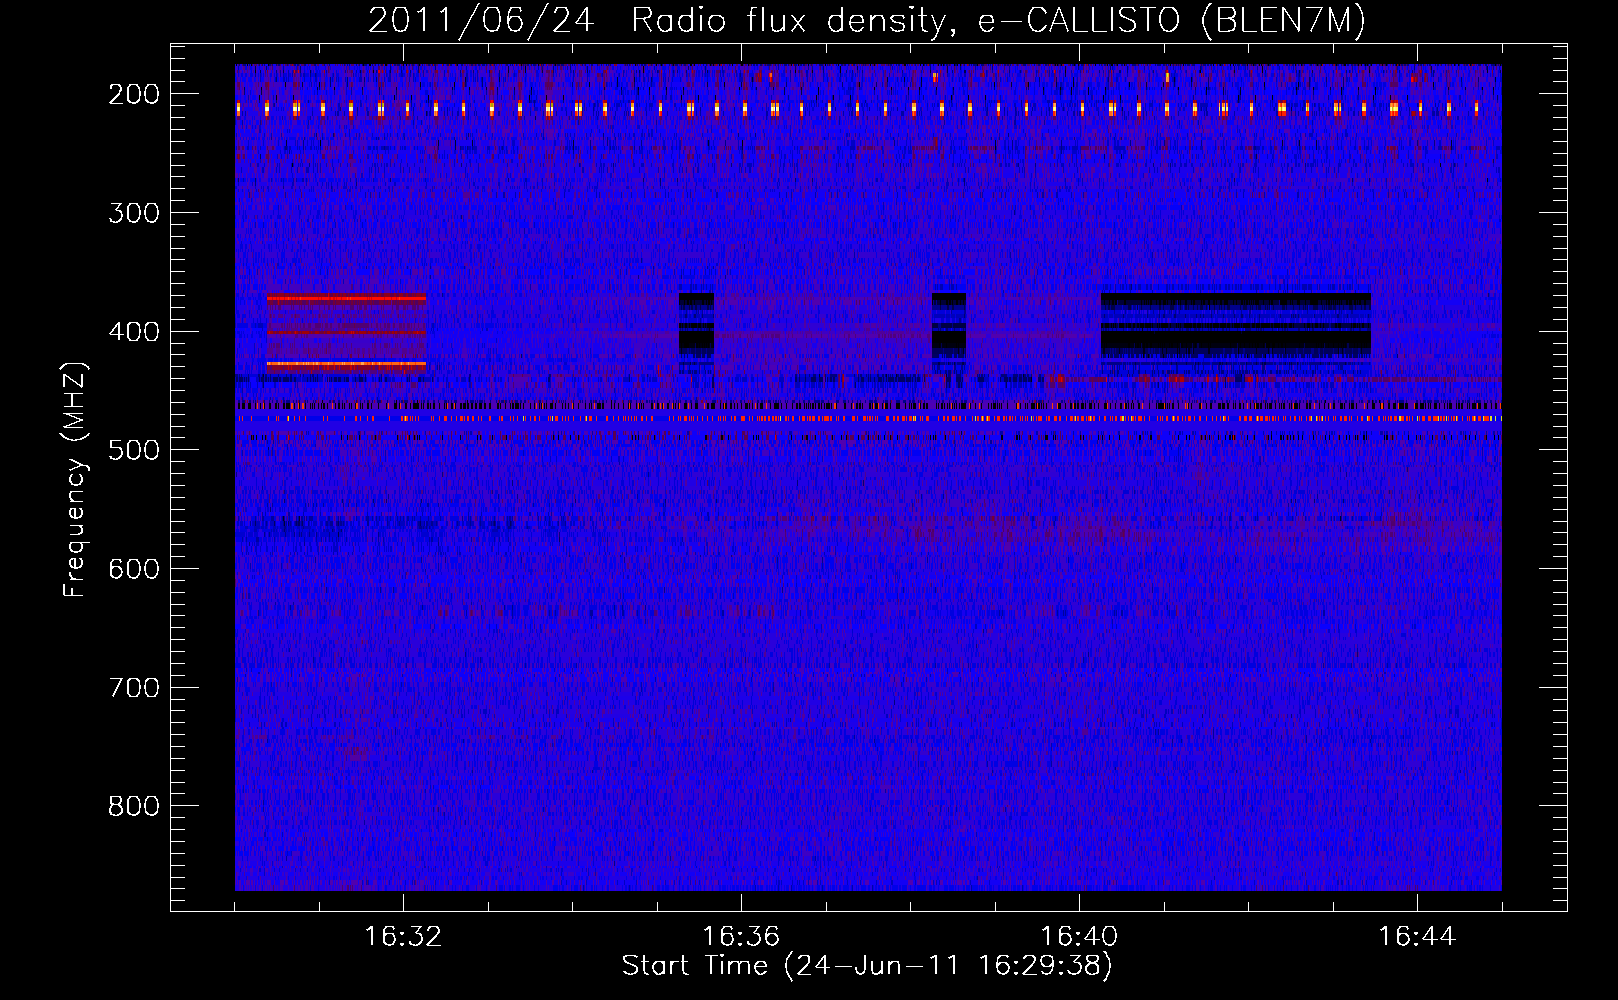Click the small black dropout block near 16:38
Screen dimensions: 1618x1000
(949, 332)
